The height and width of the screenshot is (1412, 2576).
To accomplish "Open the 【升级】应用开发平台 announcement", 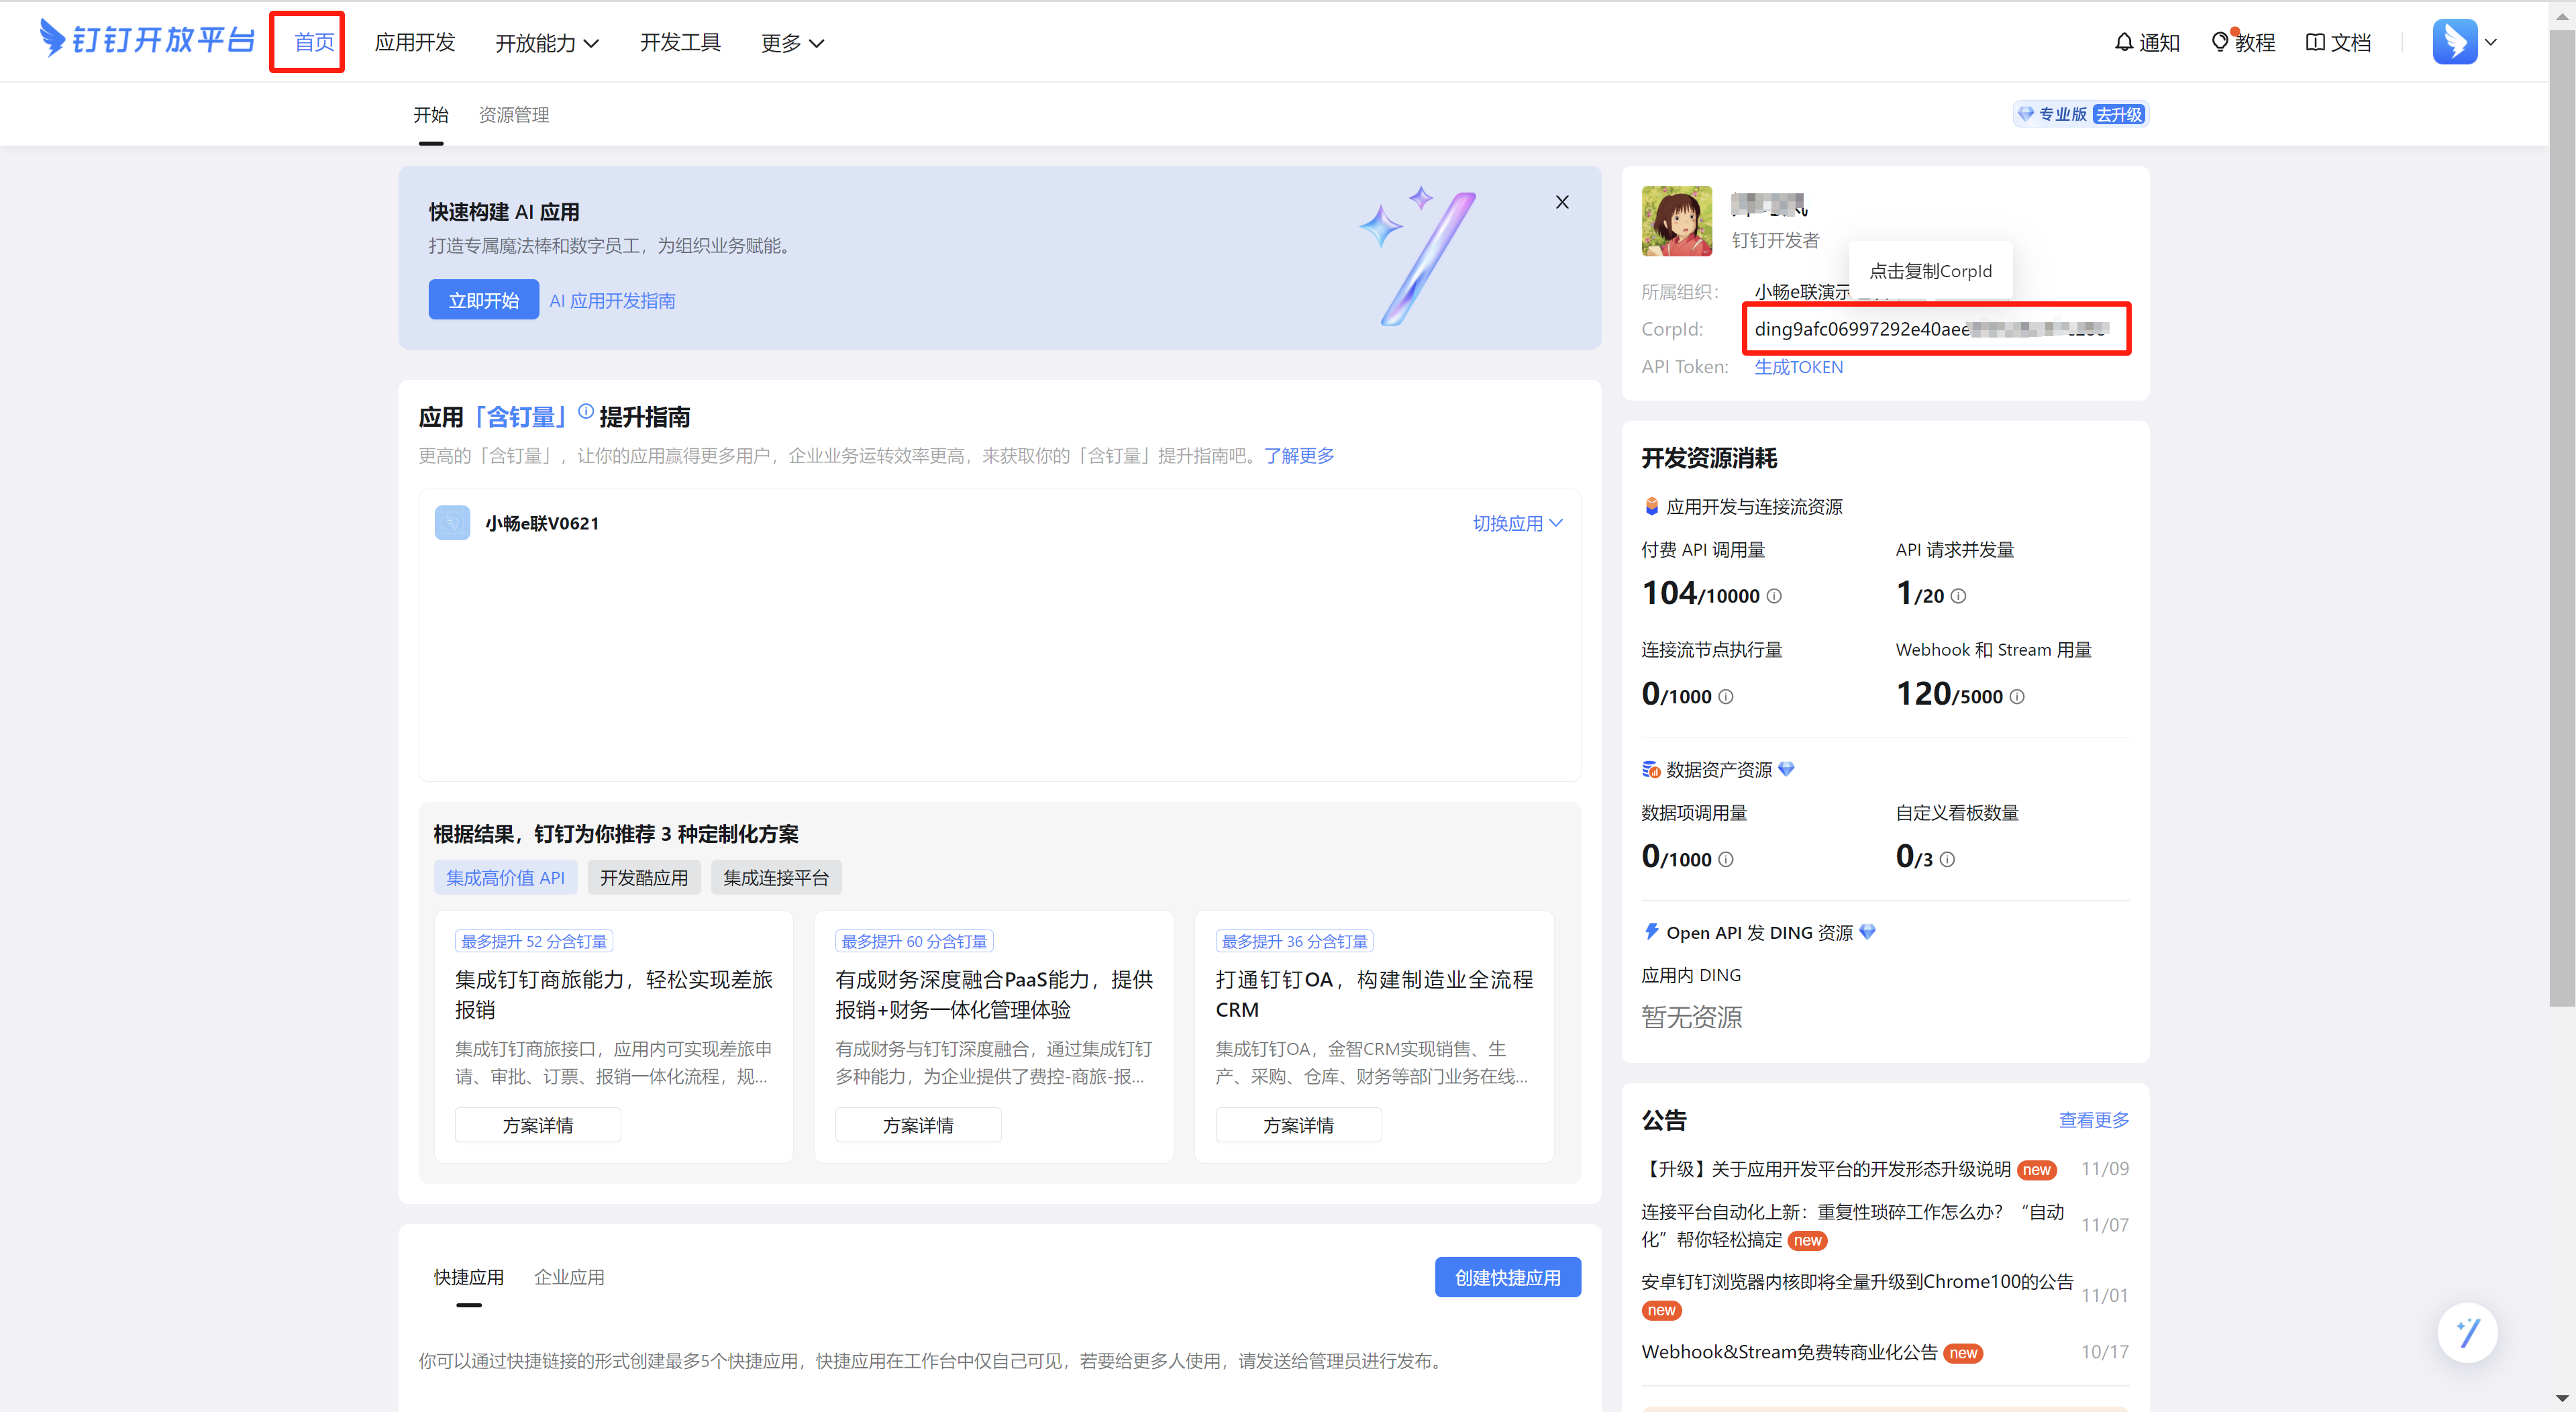I will 1825,1169.
